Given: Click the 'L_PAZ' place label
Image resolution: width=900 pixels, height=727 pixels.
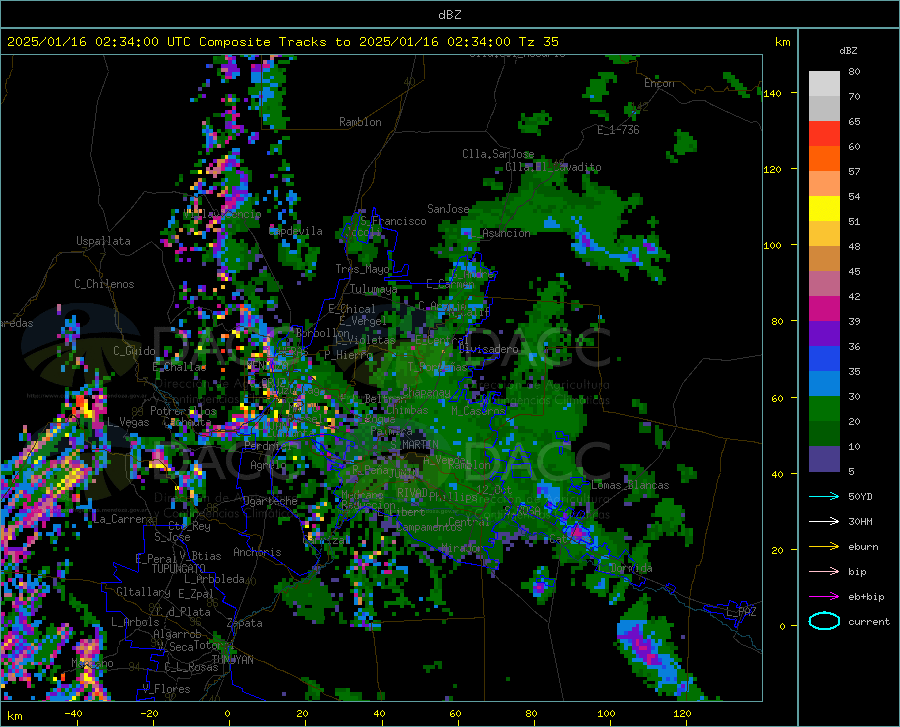Looking at the screenshot, I should (x=741, y=612).
